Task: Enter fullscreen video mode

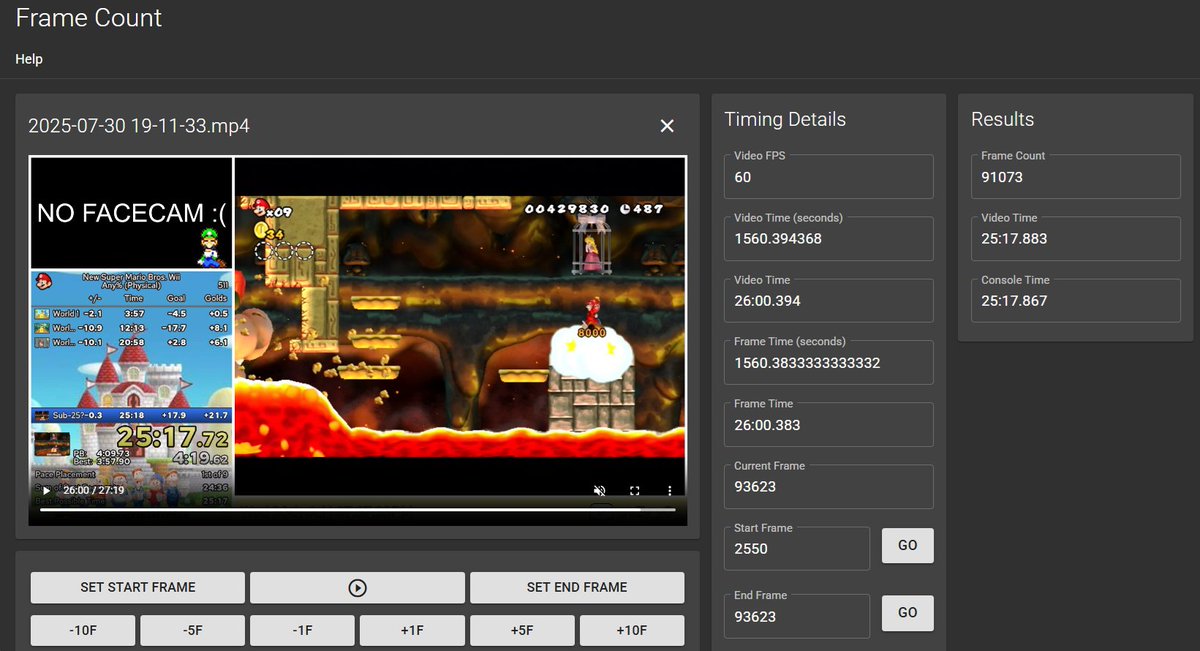Action: coord(634,491)
